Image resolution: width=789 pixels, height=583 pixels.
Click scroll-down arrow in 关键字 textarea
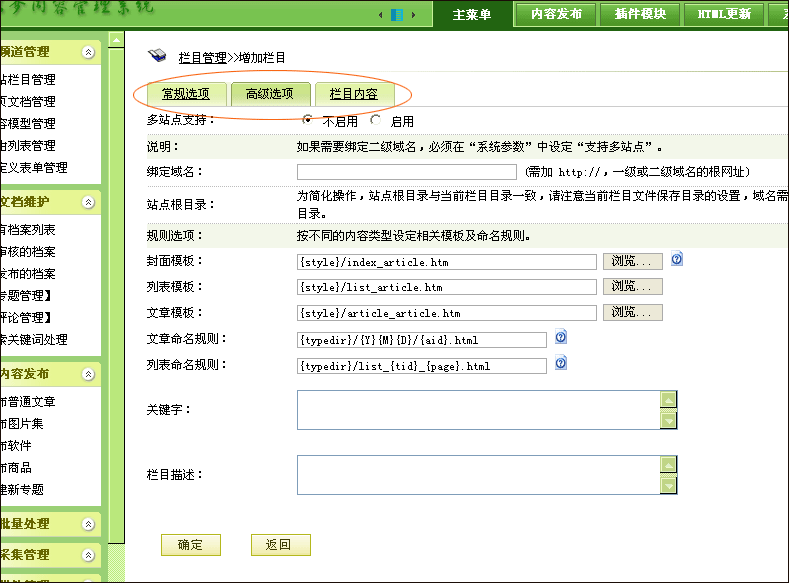pyautogui.click(x=669, y=420)
